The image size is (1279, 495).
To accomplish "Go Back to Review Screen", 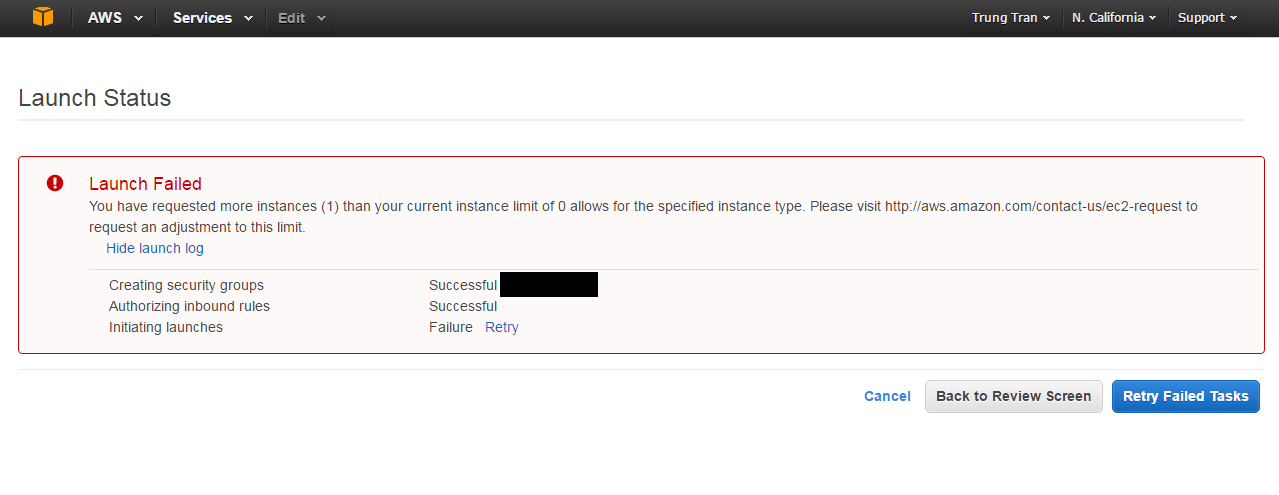I will tap(1014, 396).
